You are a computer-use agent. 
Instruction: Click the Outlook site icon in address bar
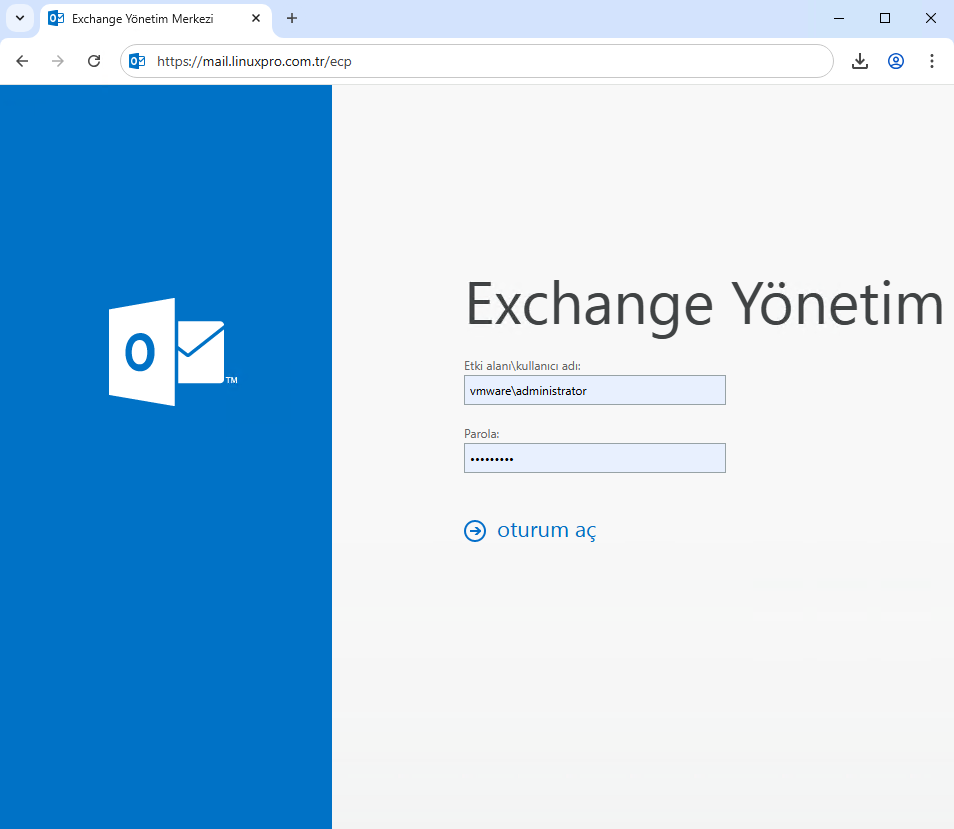click(x=138, y=61)
